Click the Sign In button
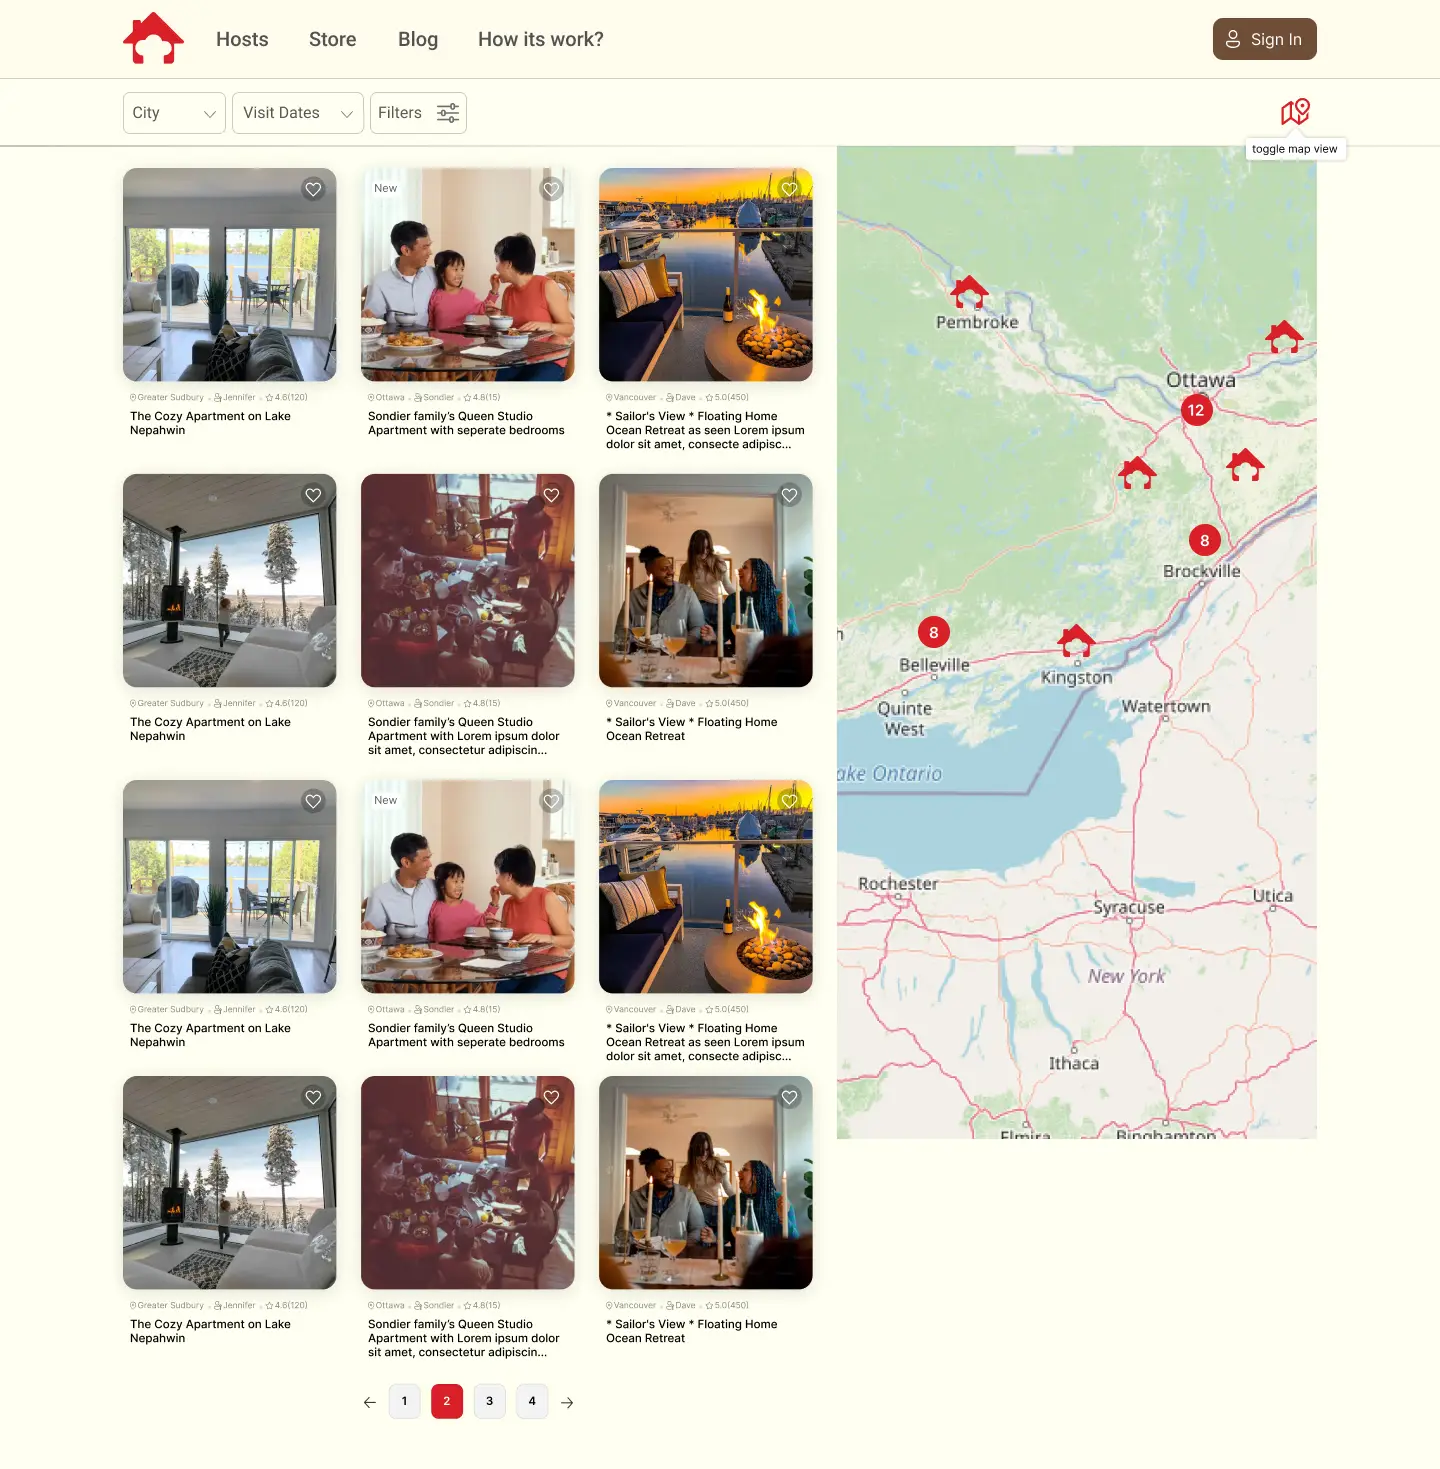Image resolution: width=1440 pixels, height=1469 pixels. tap(1264, 39)
